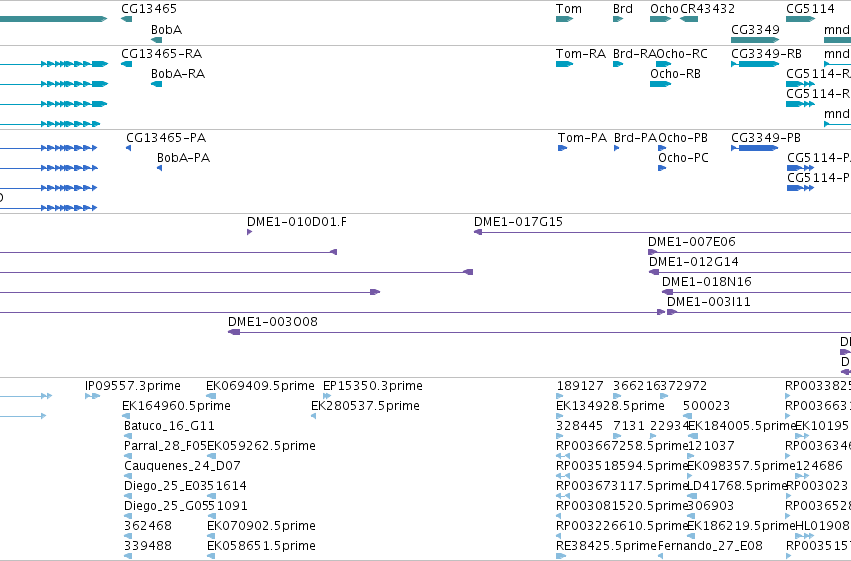Click the 328445 EST label
This screenshot has height=561, width=851.
580,426
